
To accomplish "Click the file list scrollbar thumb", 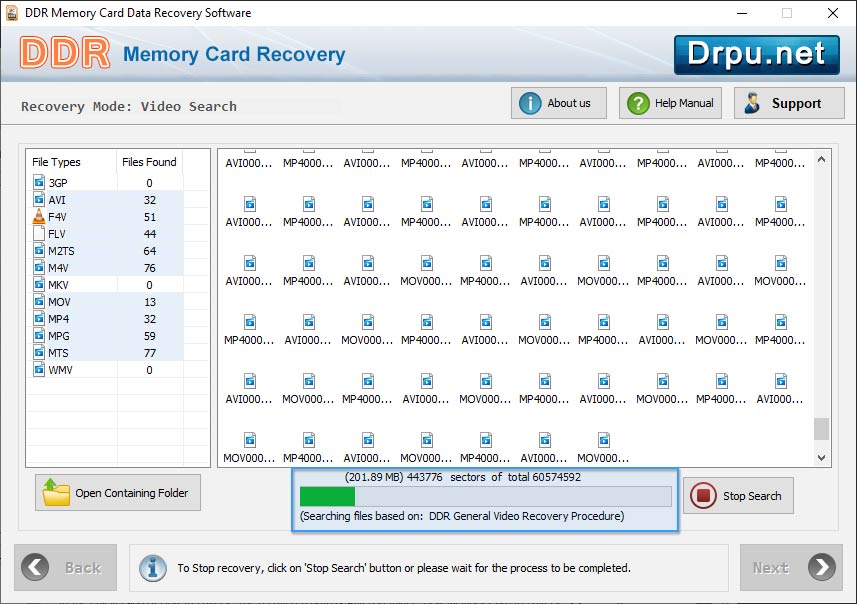I will coord(821,429).
